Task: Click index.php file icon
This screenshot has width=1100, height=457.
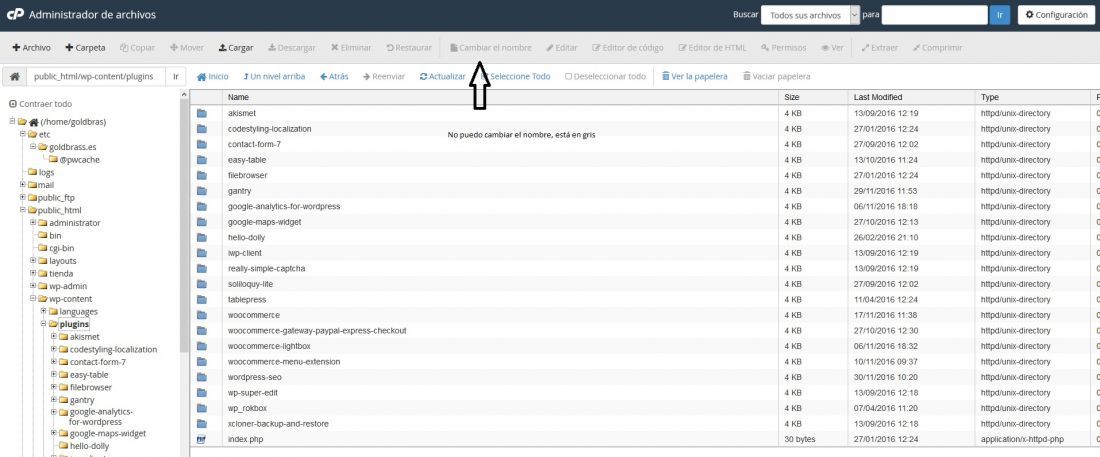Action: coord(202,439)
